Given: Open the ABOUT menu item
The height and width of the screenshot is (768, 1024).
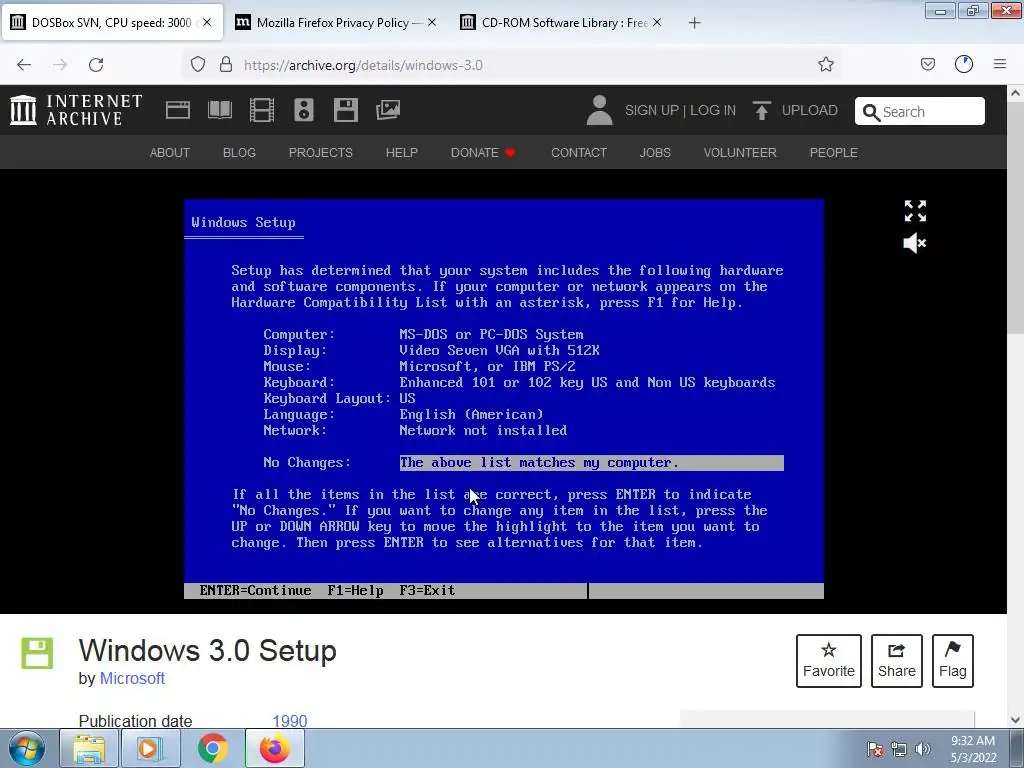Looking at the screenshot, I should point(170,153).
